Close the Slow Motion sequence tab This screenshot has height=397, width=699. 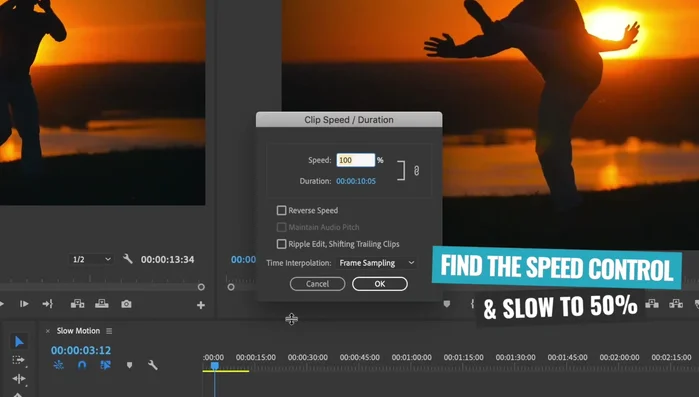point(48,331)
